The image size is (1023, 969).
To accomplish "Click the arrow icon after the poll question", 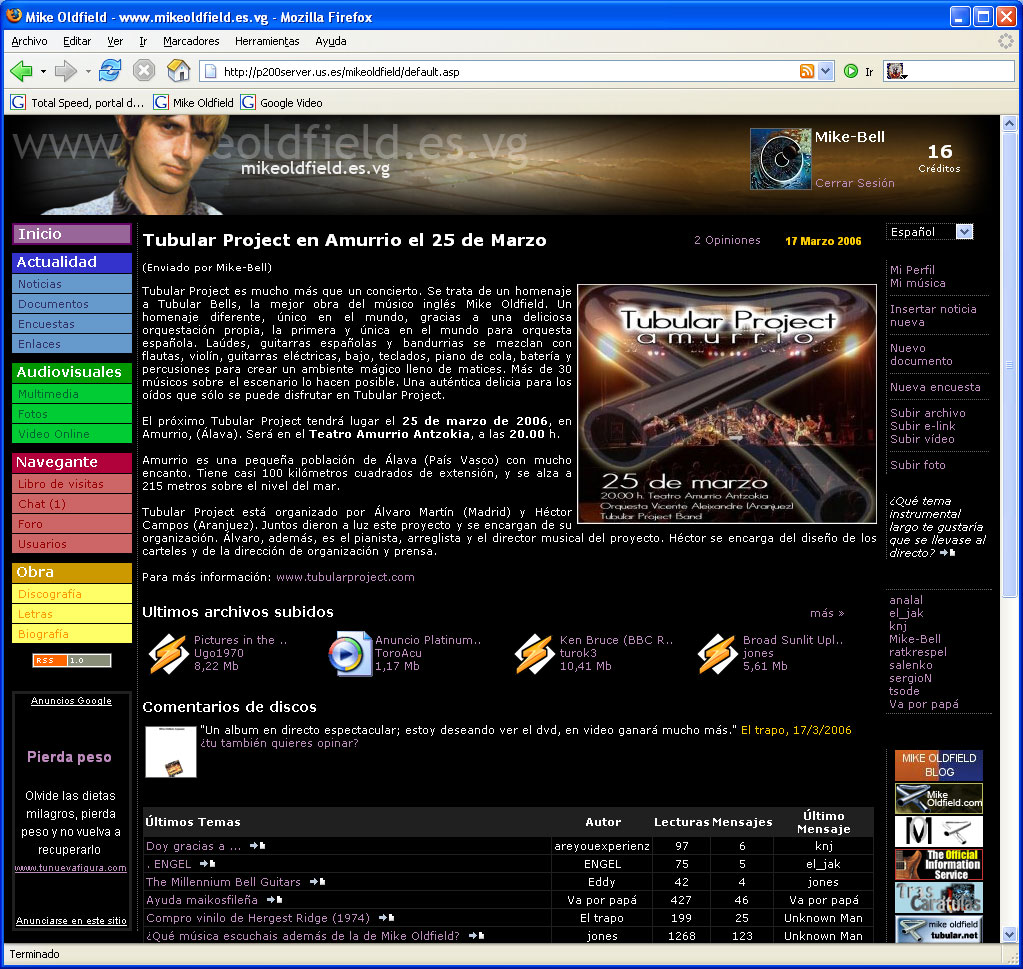I will [x=947, y=553].
